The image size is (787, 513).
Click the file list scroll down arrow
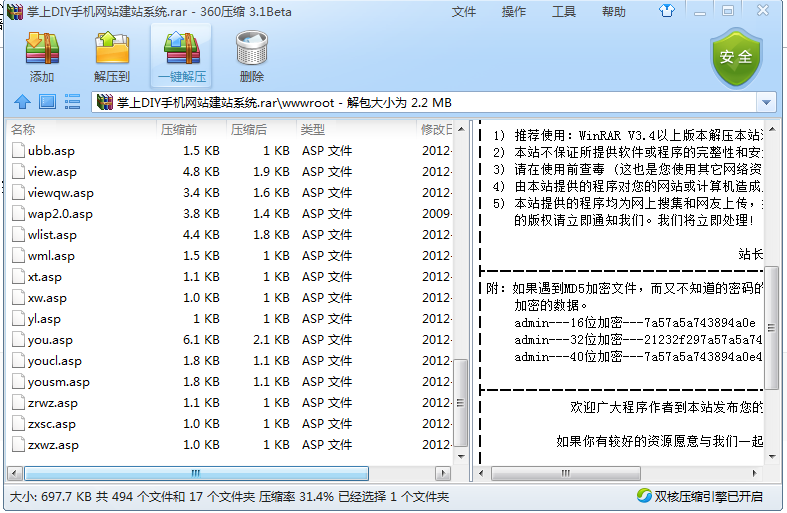coord(461,457)
